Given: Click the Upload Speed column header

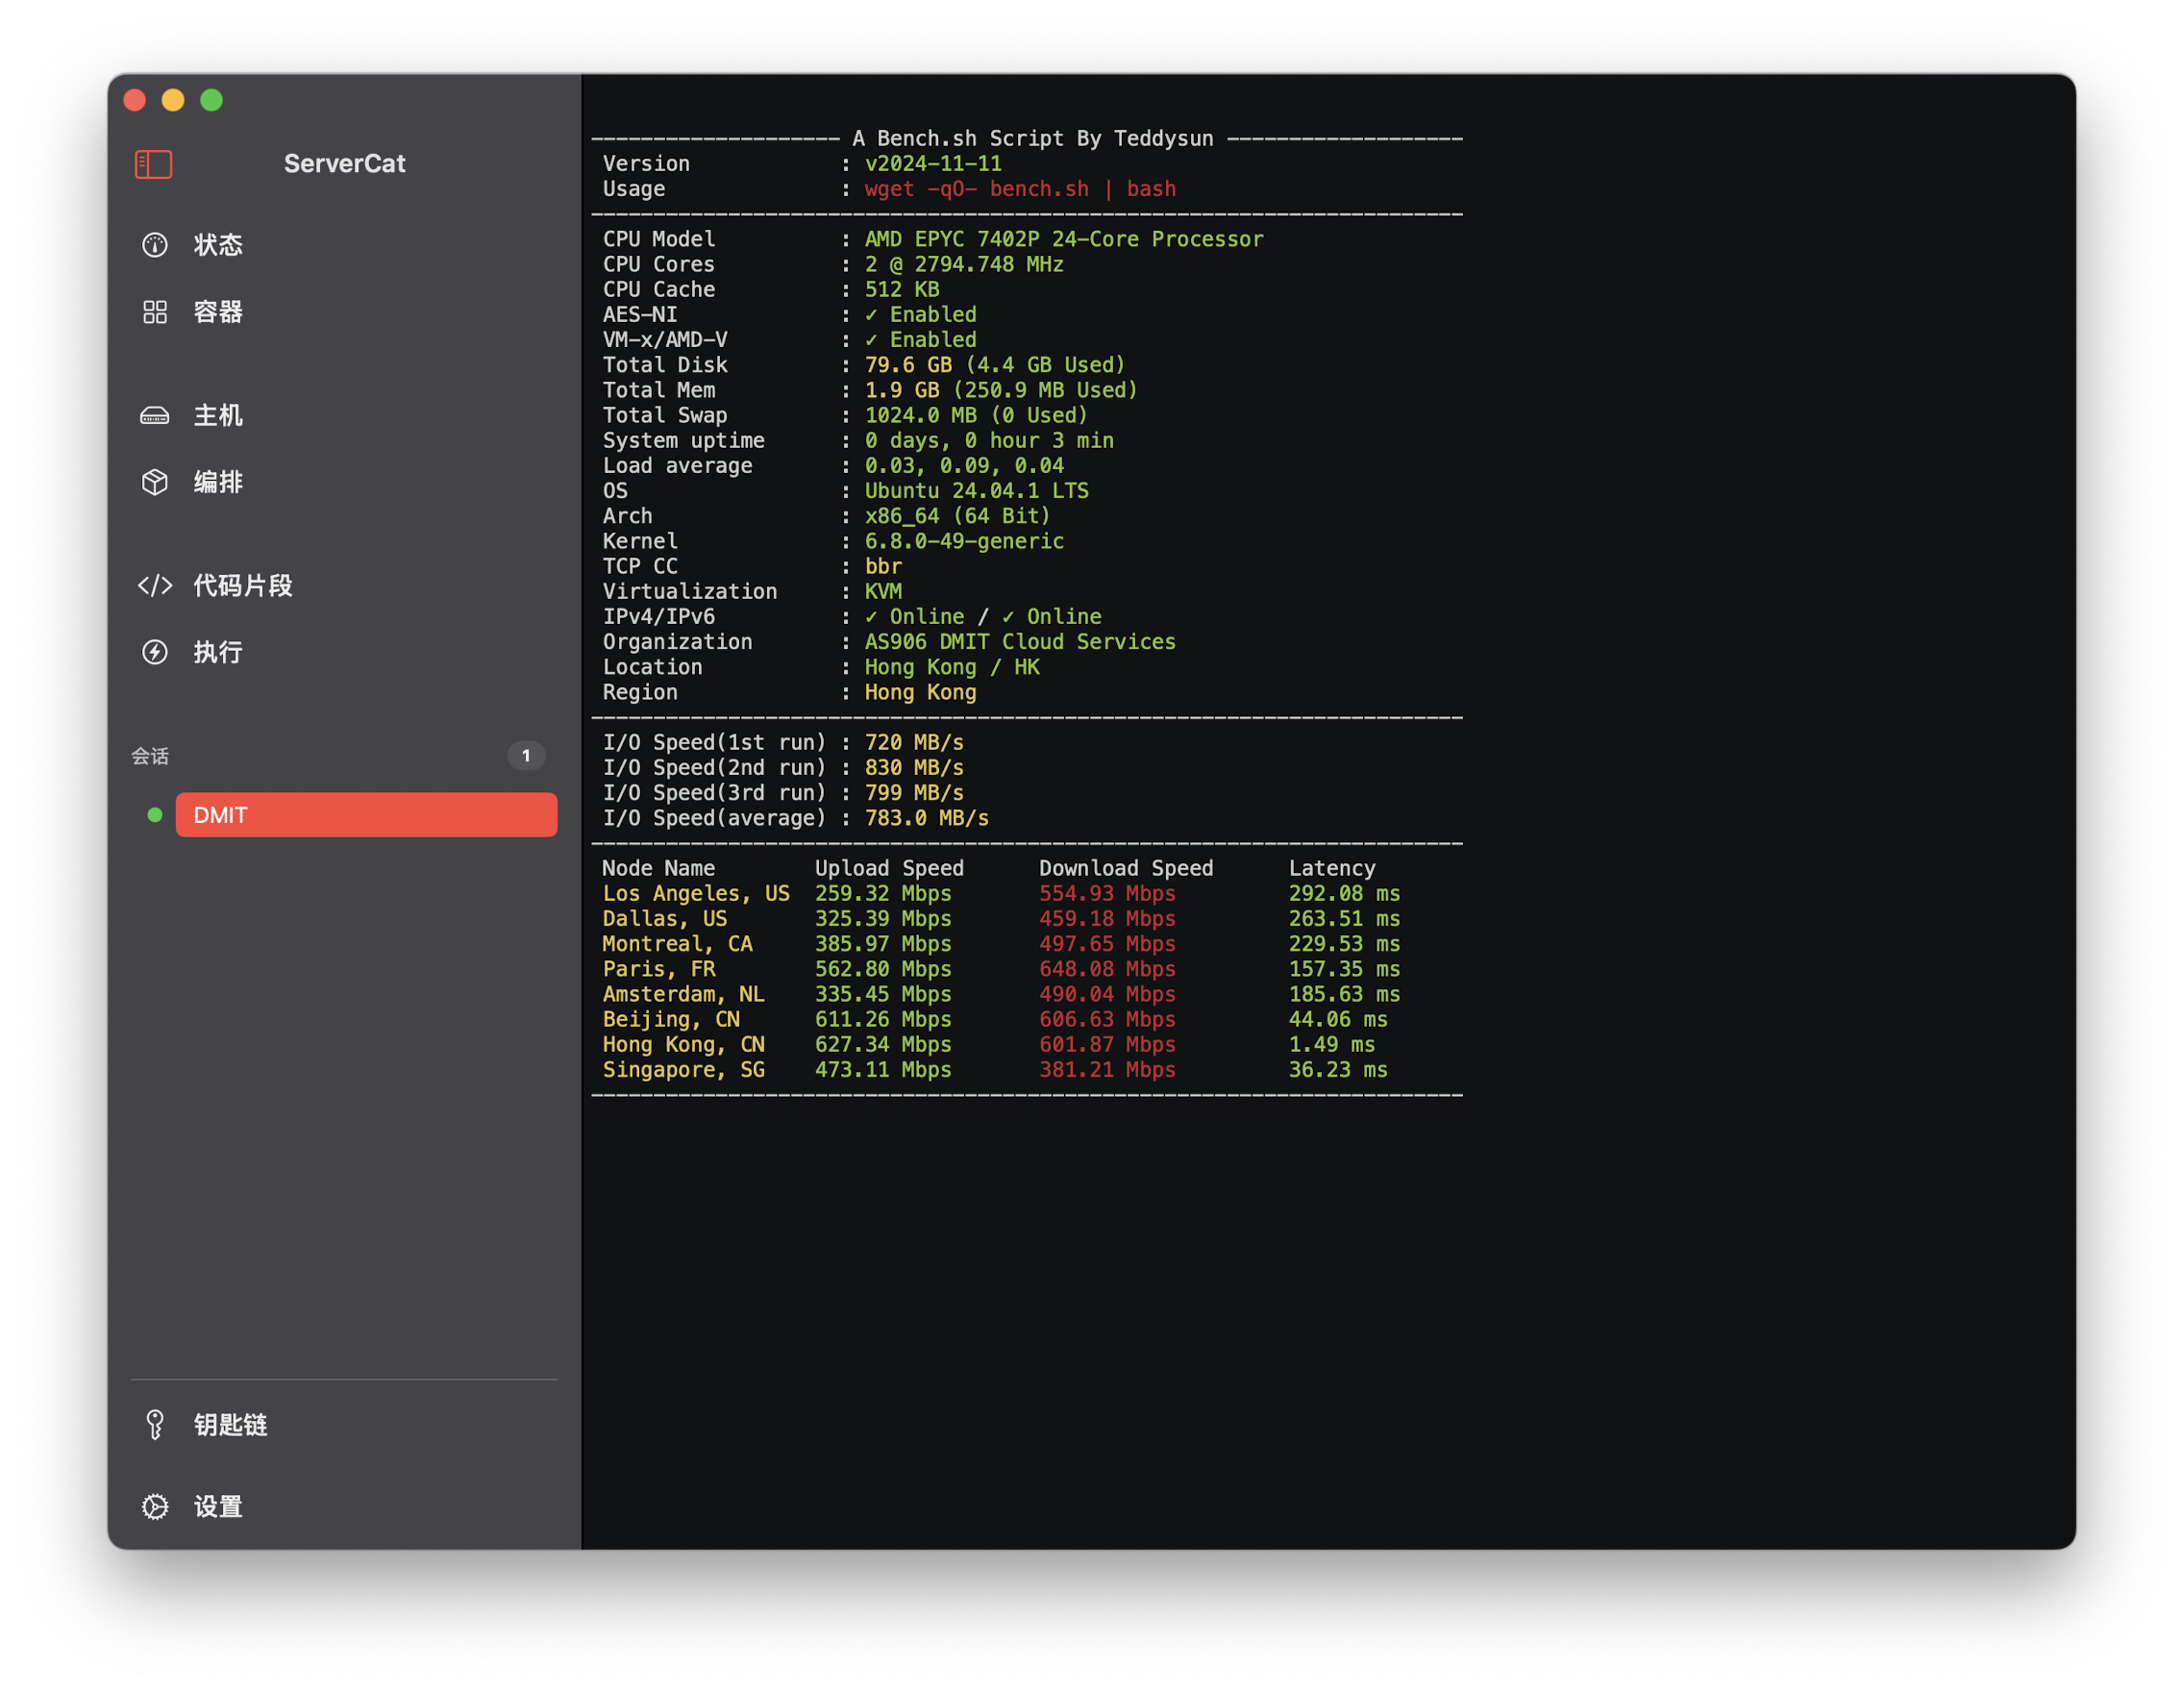Looking at the screenshot, I should (x=889, y=869).
